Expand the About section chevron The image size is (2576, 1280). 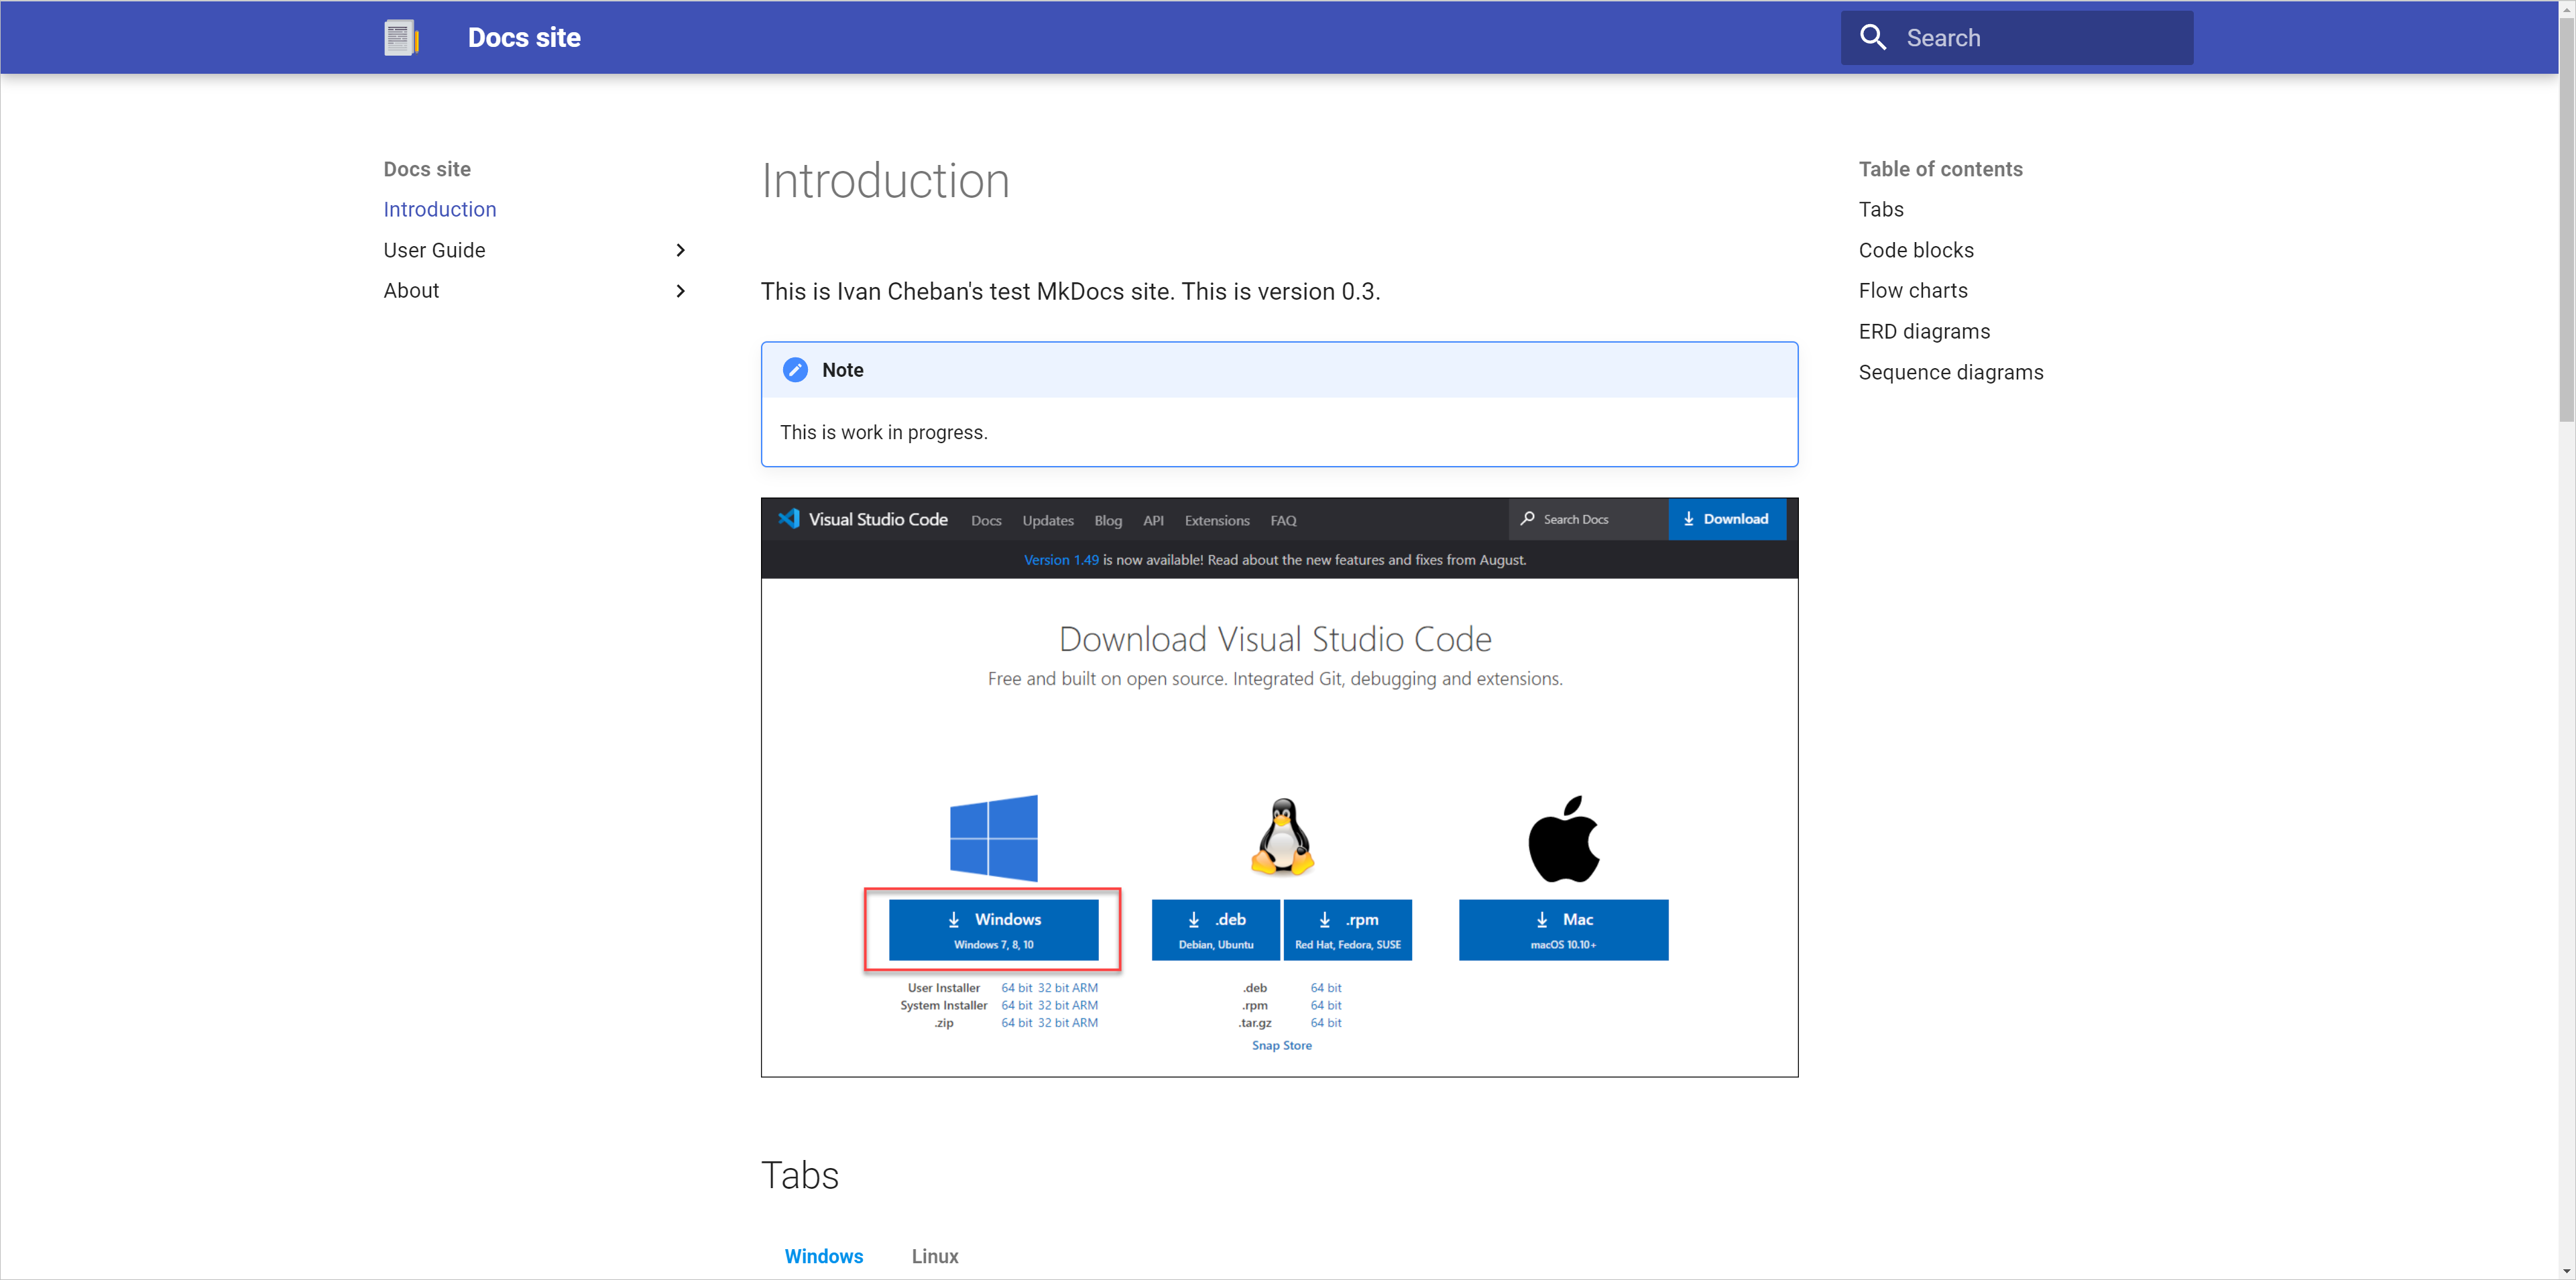pyautogui.click(x=681, y=291)
